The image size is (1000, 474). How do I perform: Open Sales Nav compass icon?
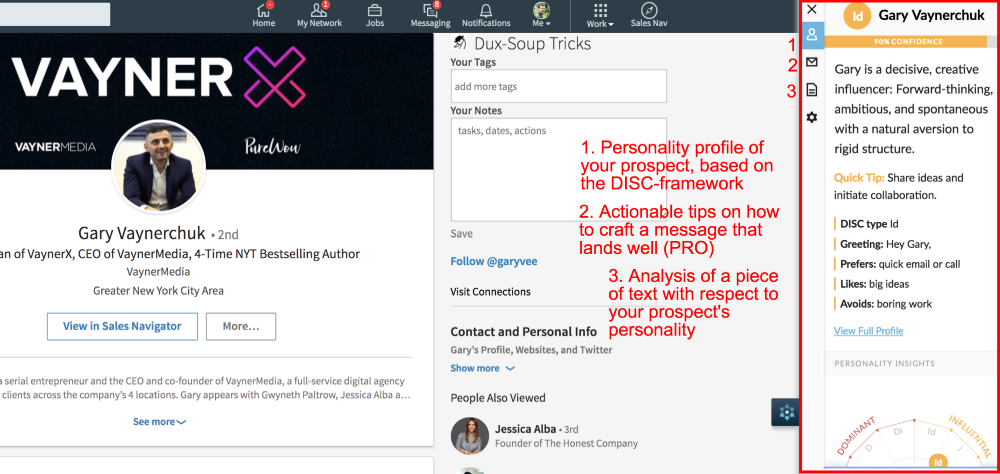[649, 15]
